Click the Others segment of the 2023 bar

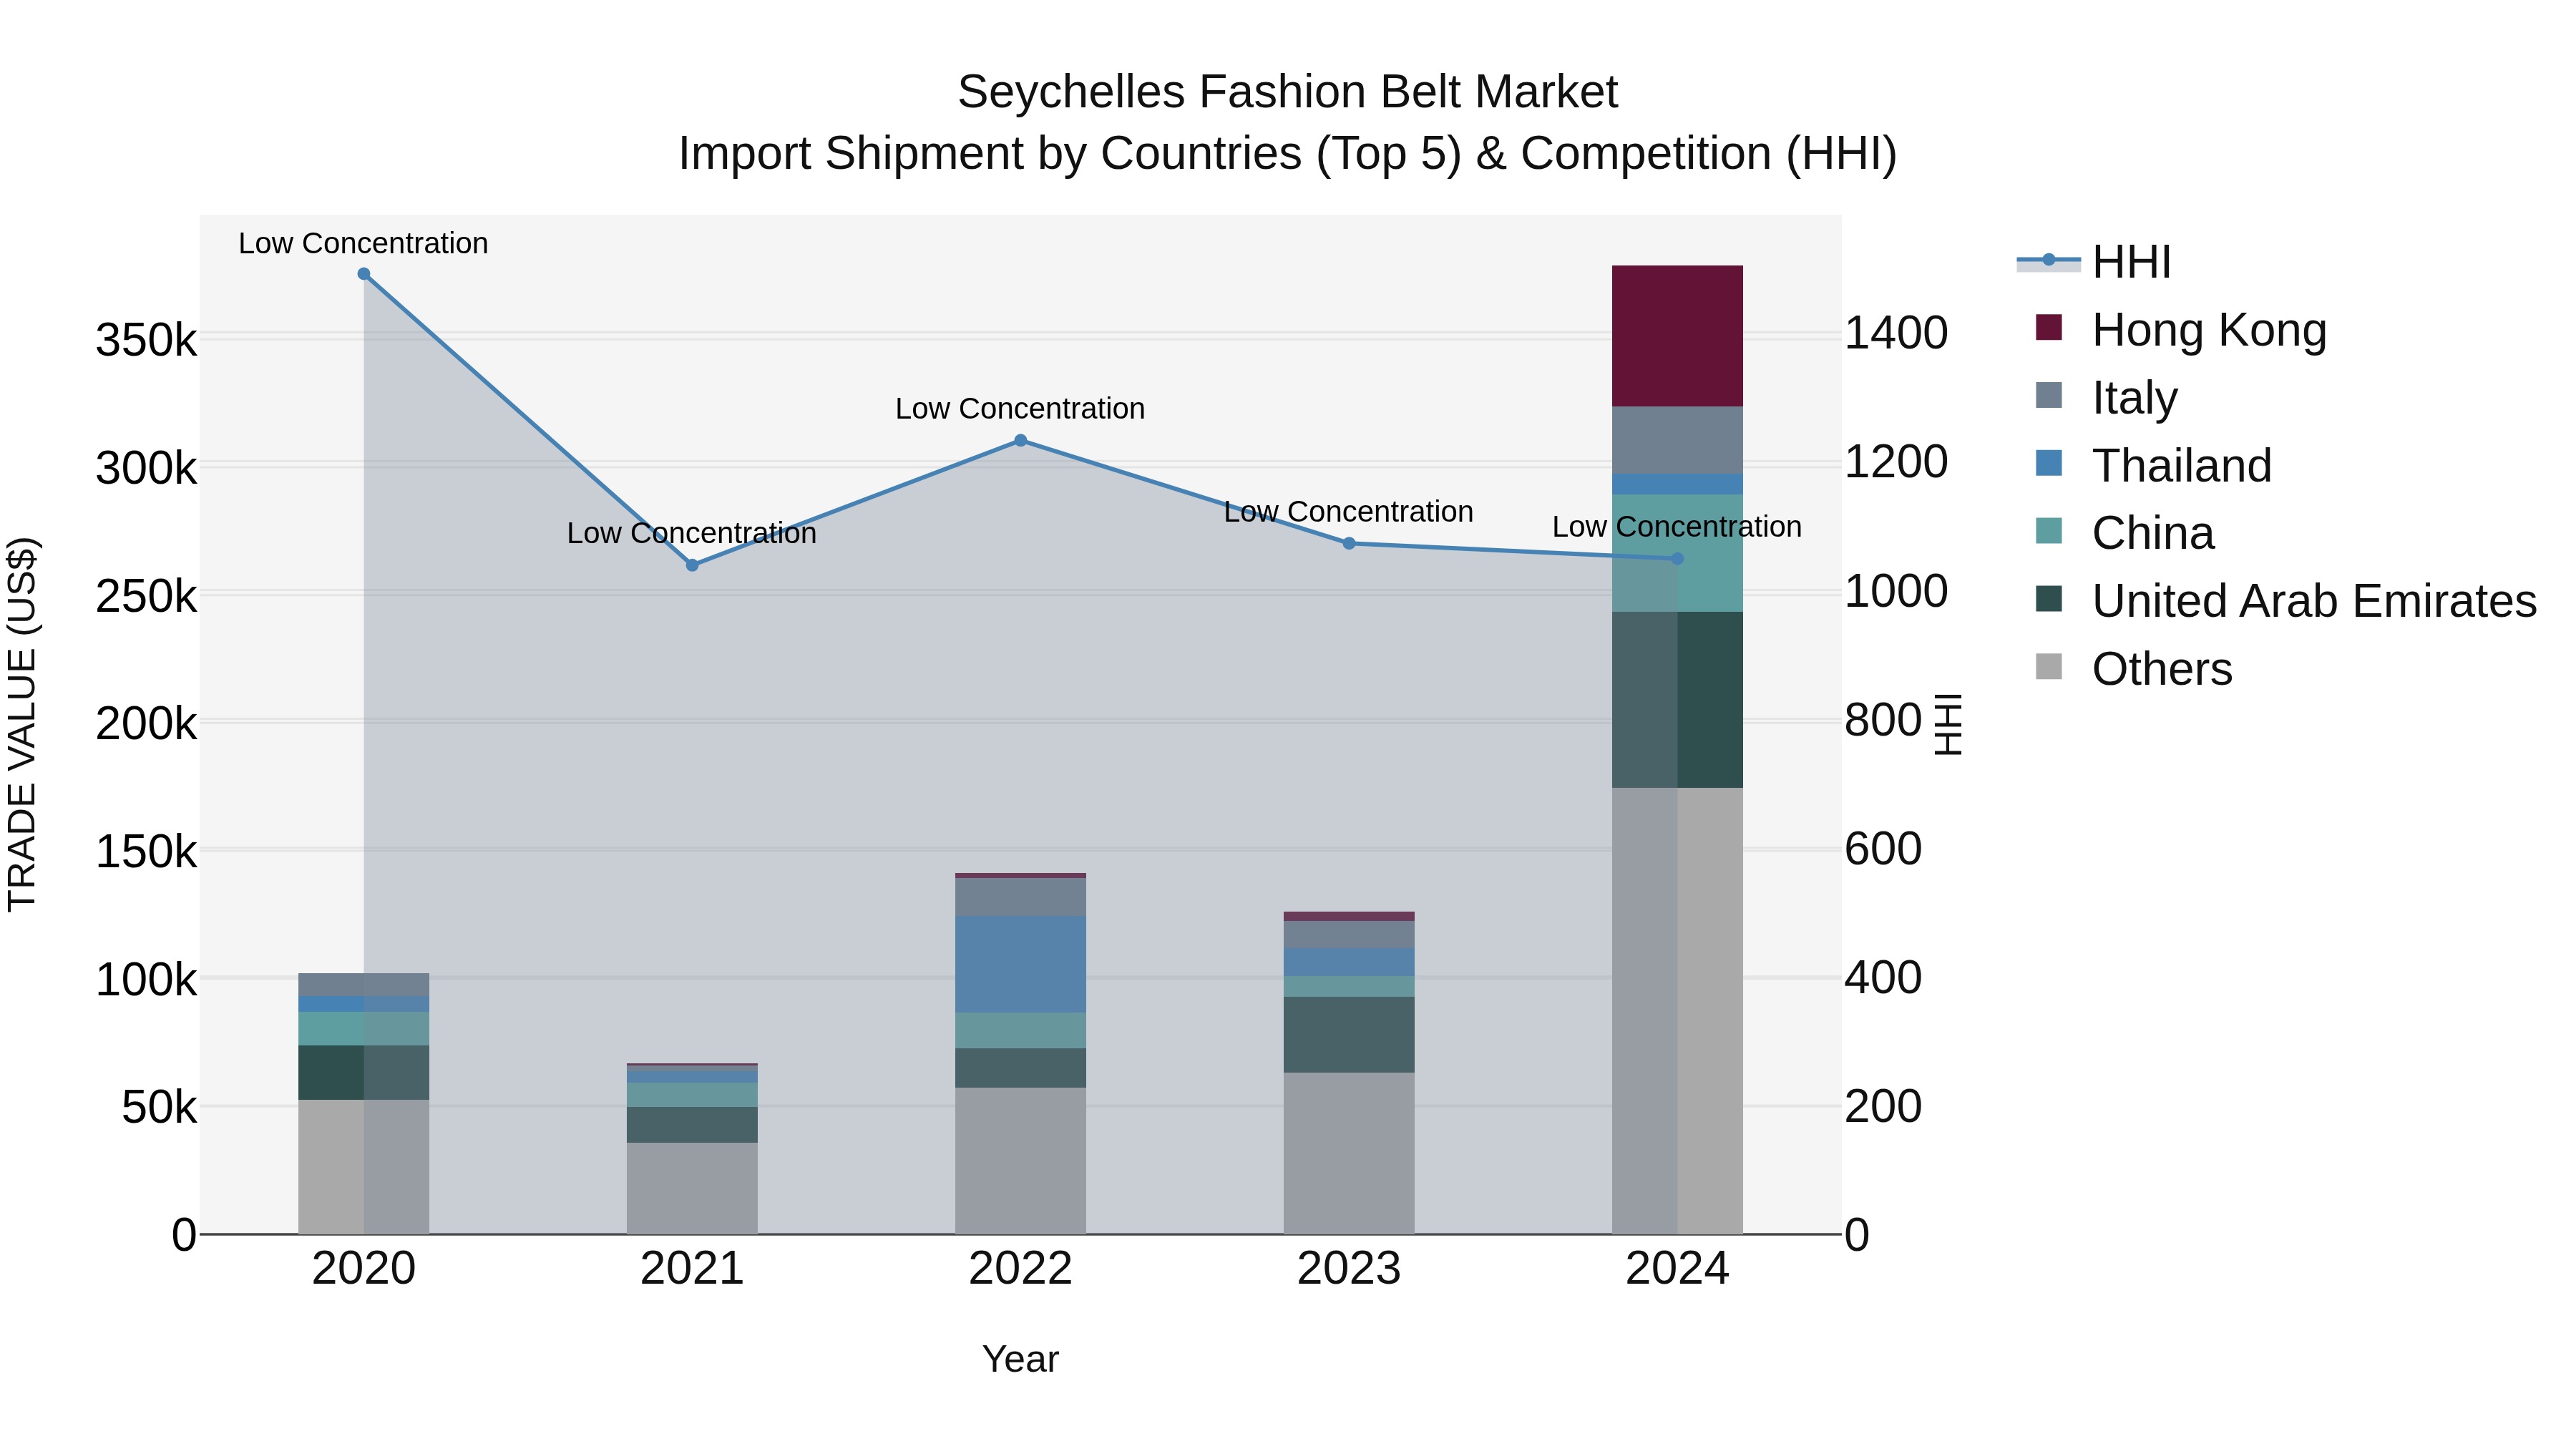1349,1153
